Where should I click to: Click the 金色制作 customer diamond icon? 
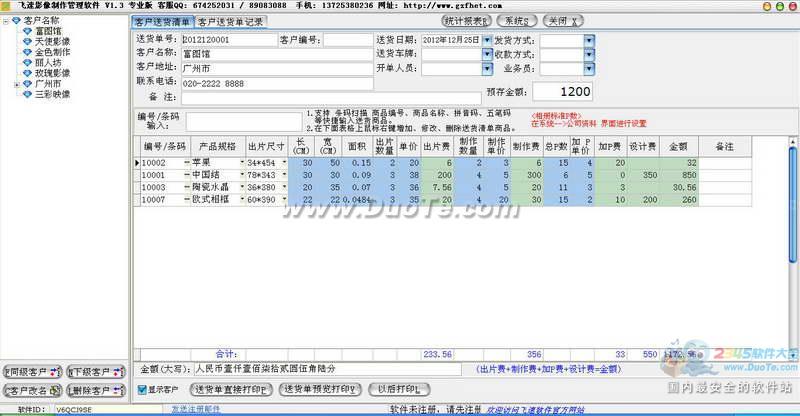[28, 52]
